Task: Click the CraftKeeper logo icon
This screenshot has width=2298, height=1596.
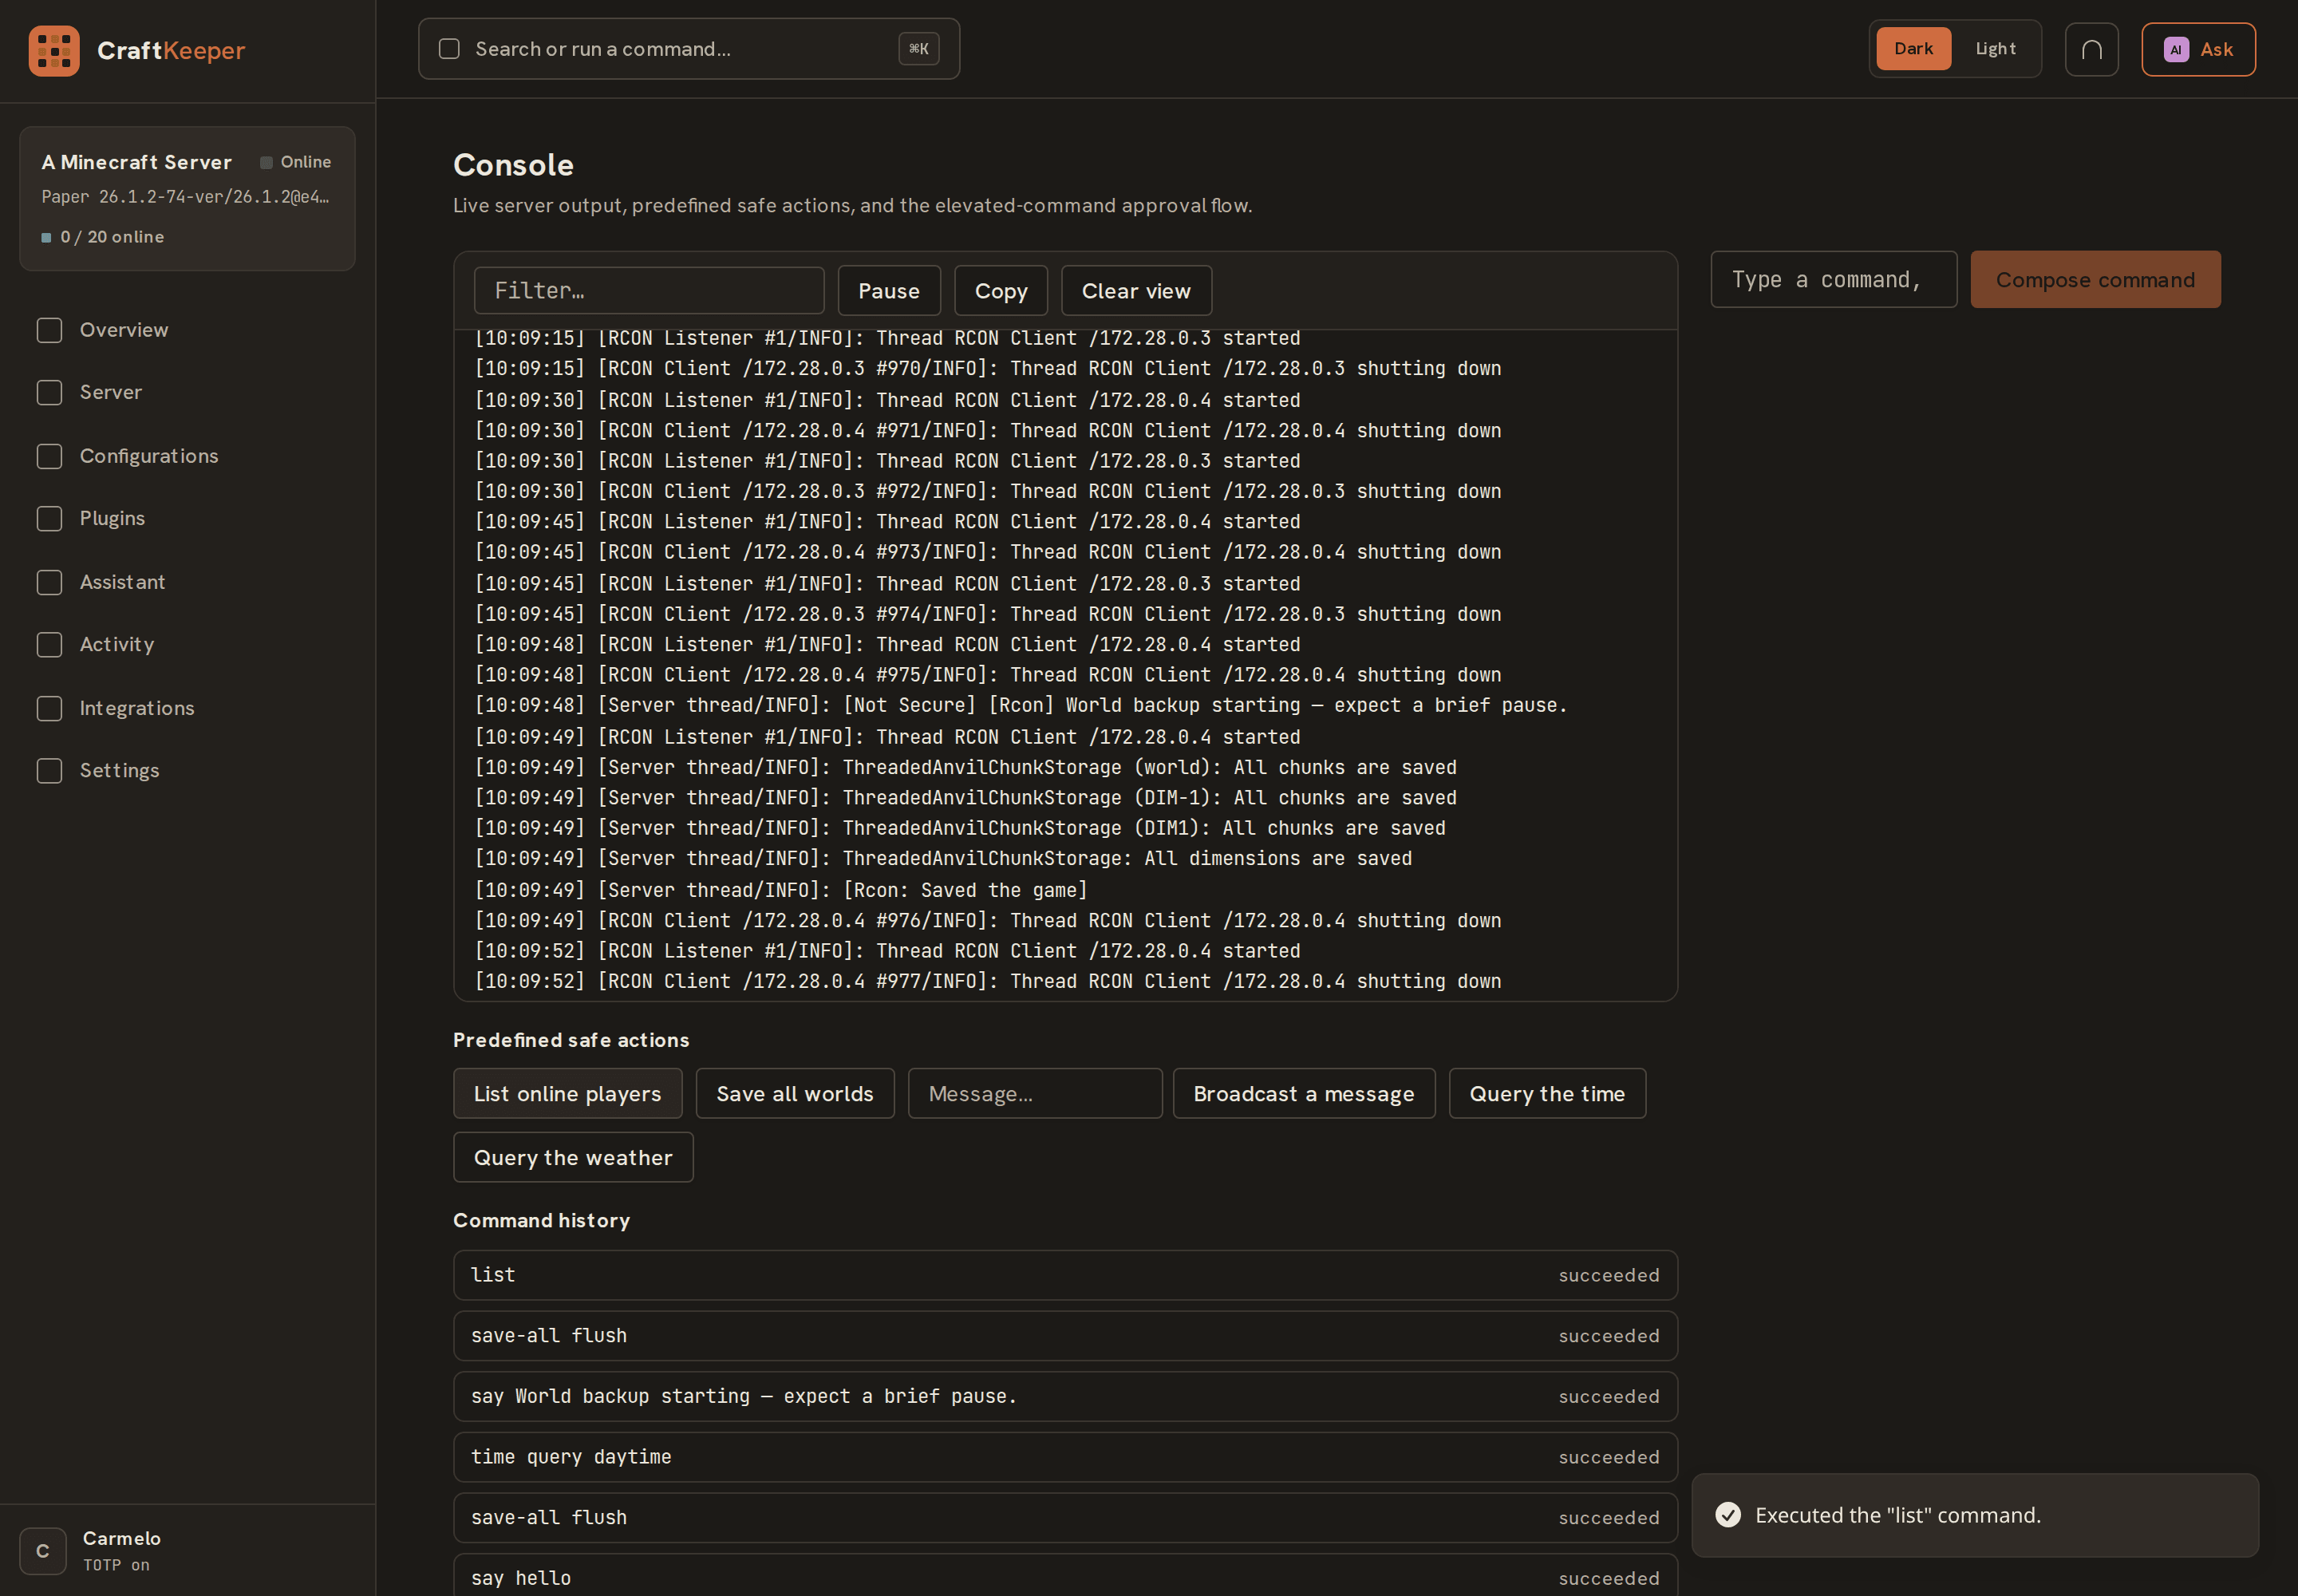Action: (x=54, y=50)
